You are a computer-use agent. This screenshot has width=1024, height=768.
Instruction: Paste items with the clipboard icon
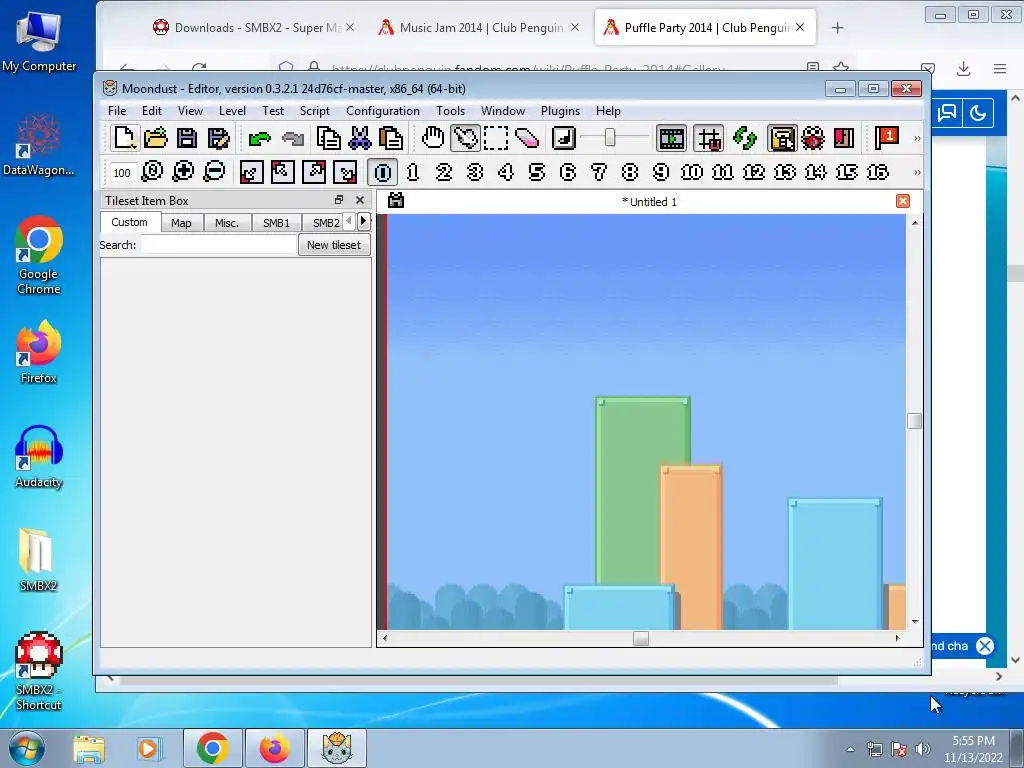(x=391, y=138)
